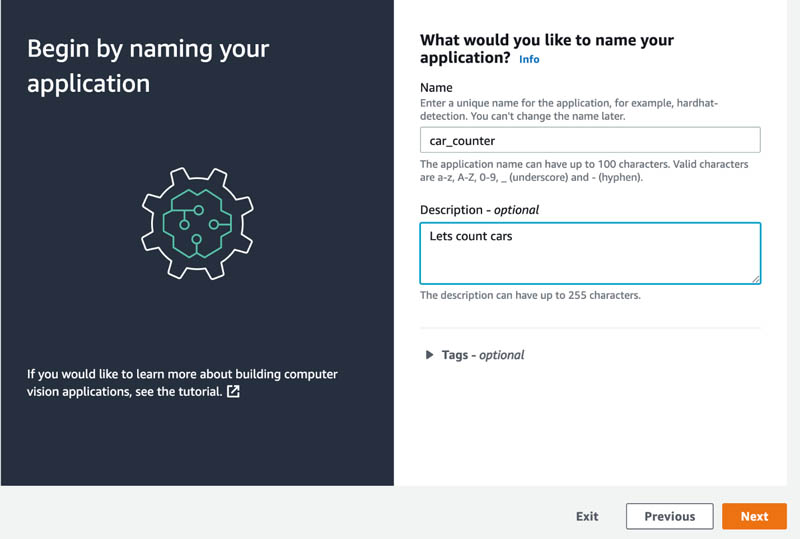Click the "Description - optional" label

pyautogui.click(x=479, y=210)
